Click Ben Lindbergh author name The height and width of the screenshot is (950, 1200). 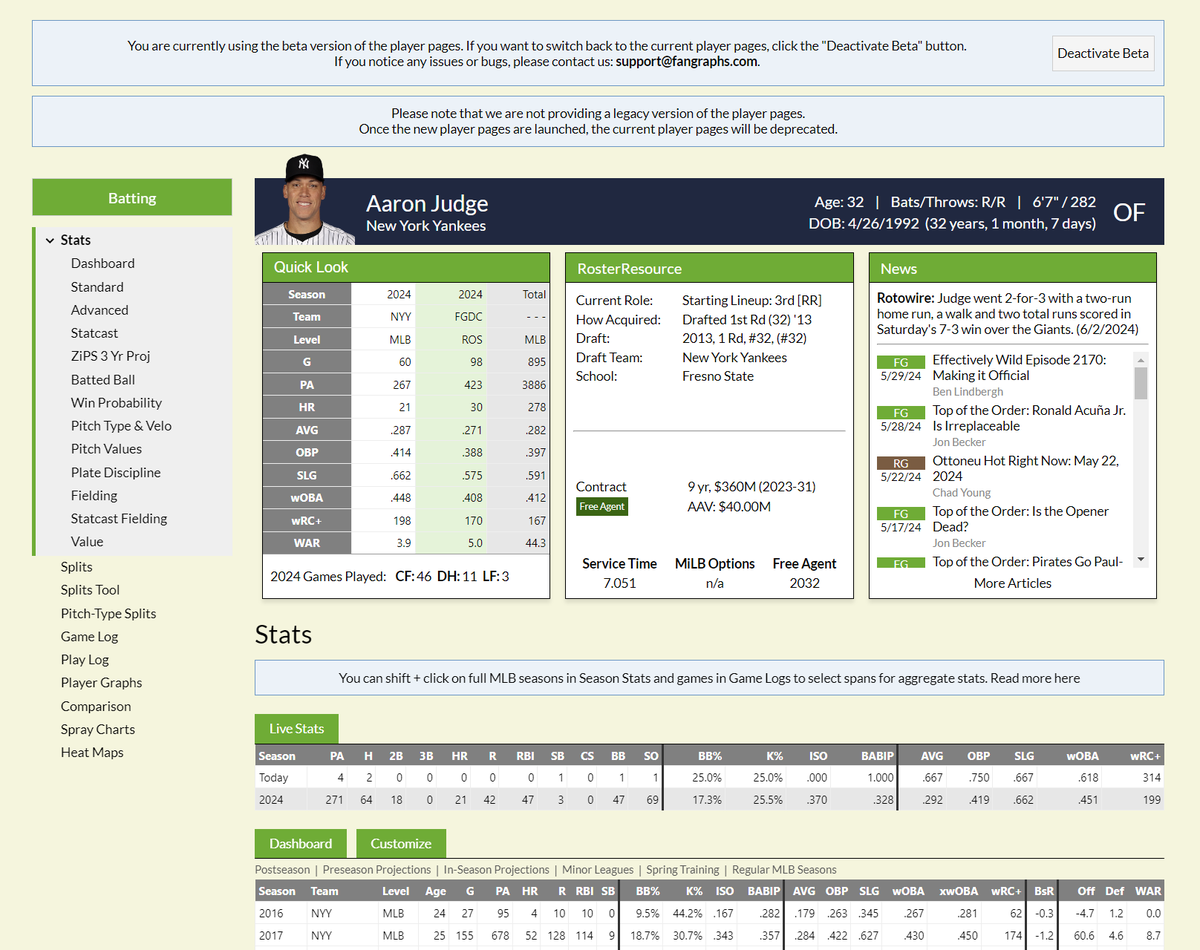coord(968,392)
